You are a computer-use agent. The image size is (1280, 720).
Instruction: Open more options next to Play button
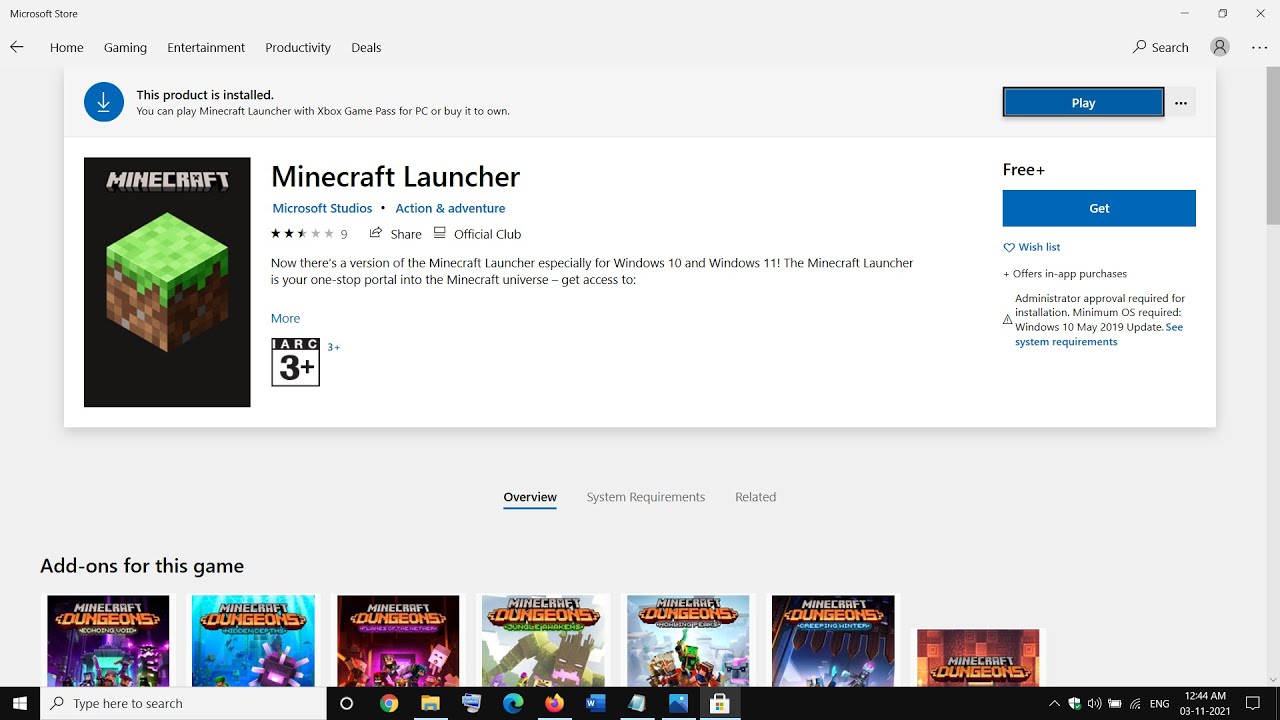(1181, 103)
